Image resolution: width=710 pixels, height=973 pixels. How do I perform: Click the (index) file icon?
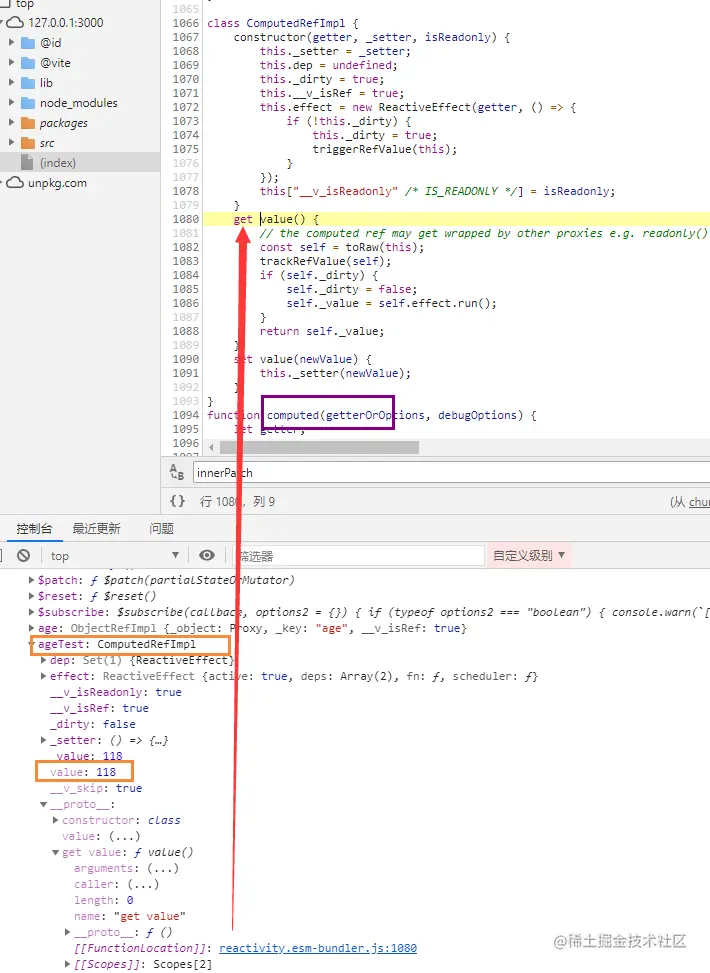pyautogui.click(x=27, y=163)
